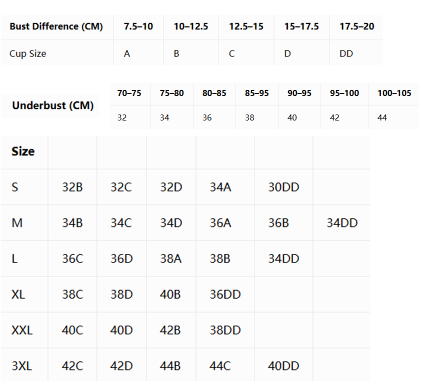Viewport: 422px width, 391px height.
Task: Click the 42B cell in XXL row
Action: [x=170, y=330]
